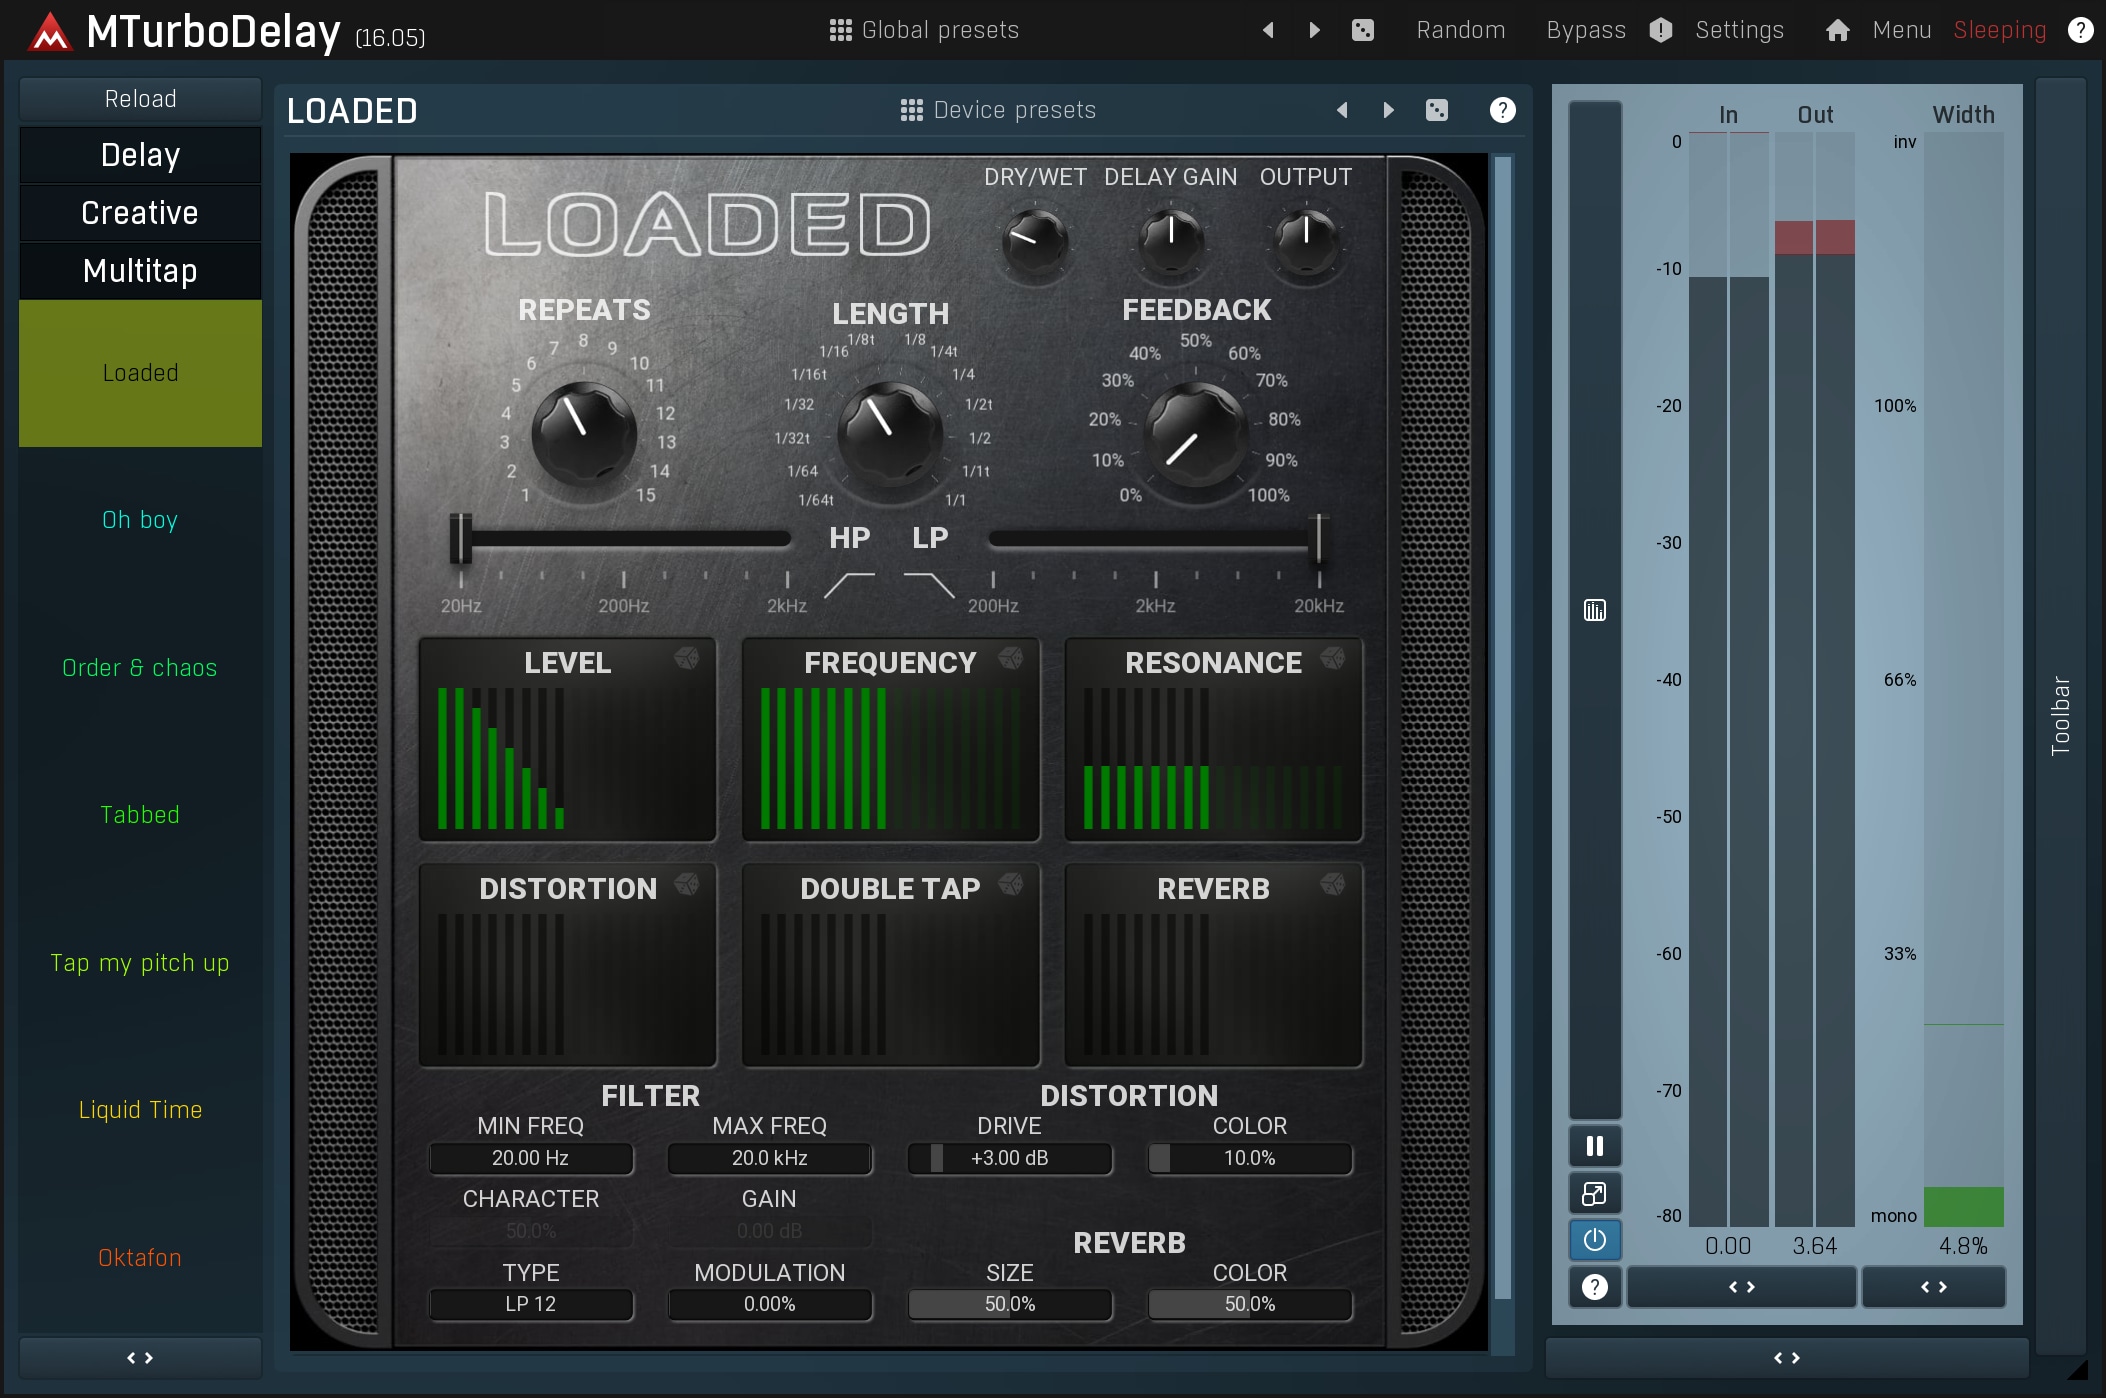The height and width of the screenshot is (1398, 2106).
Task: Click the reverb COLOR value field
Action: point(1250,1304)
